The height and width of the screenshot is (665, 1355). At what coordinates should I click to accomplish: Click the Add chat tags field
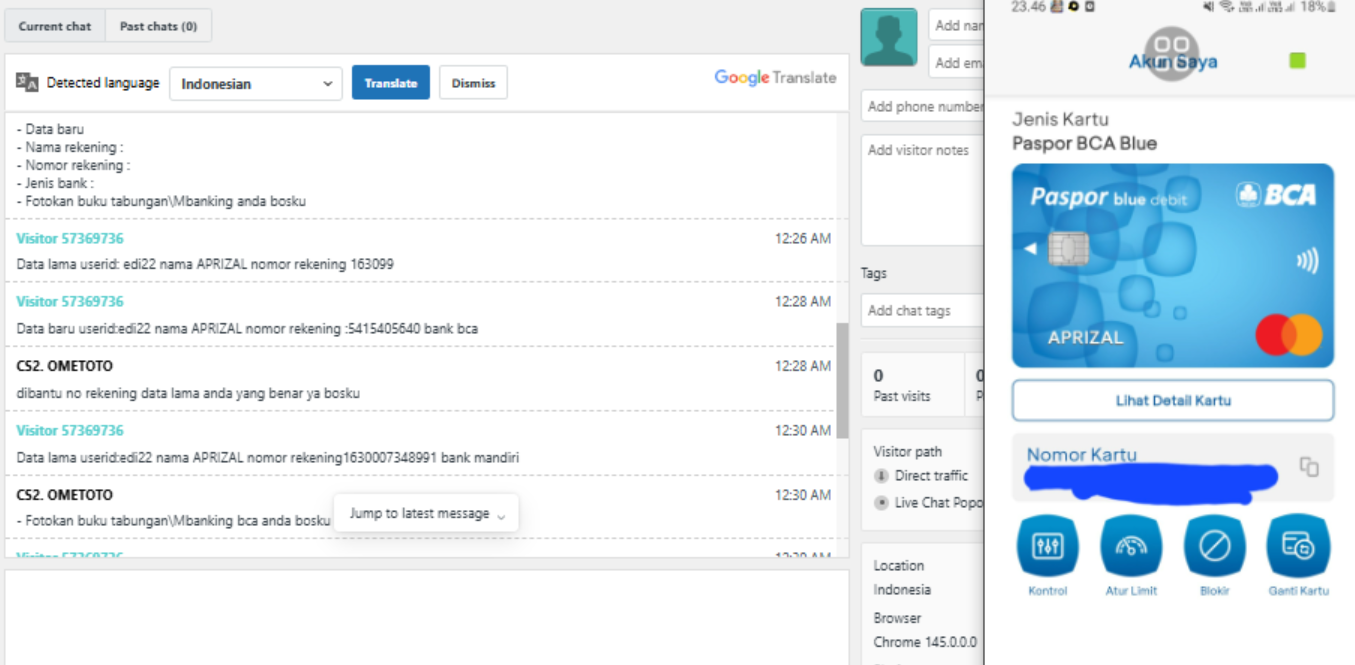click(x=923, y=310)
